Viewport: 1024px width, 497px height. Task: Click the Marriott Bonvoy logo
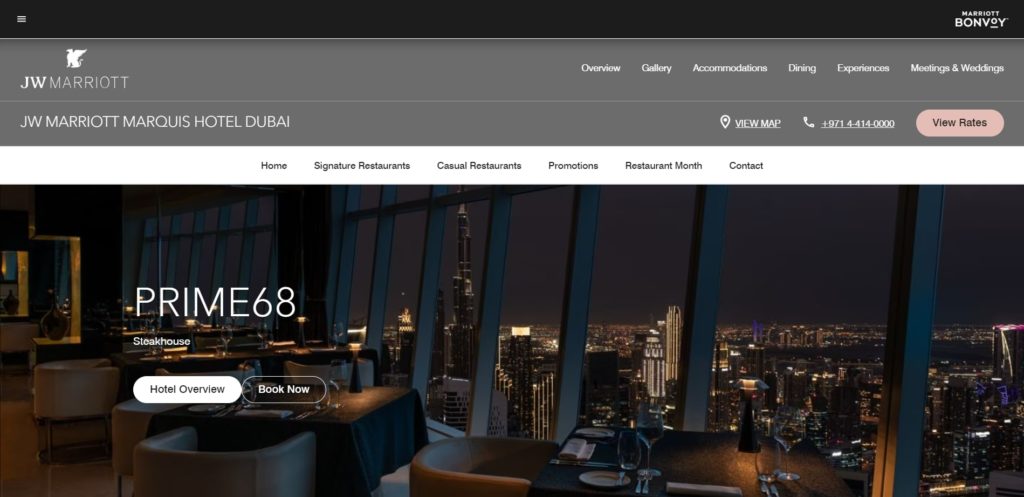[981, 19]
